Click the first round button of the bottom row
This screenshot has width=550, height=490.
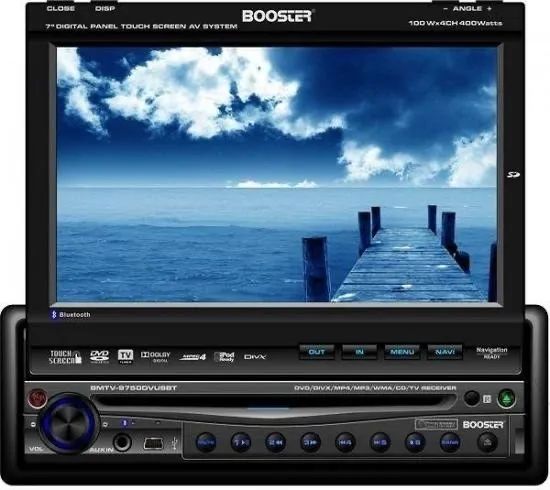point(206,442)
